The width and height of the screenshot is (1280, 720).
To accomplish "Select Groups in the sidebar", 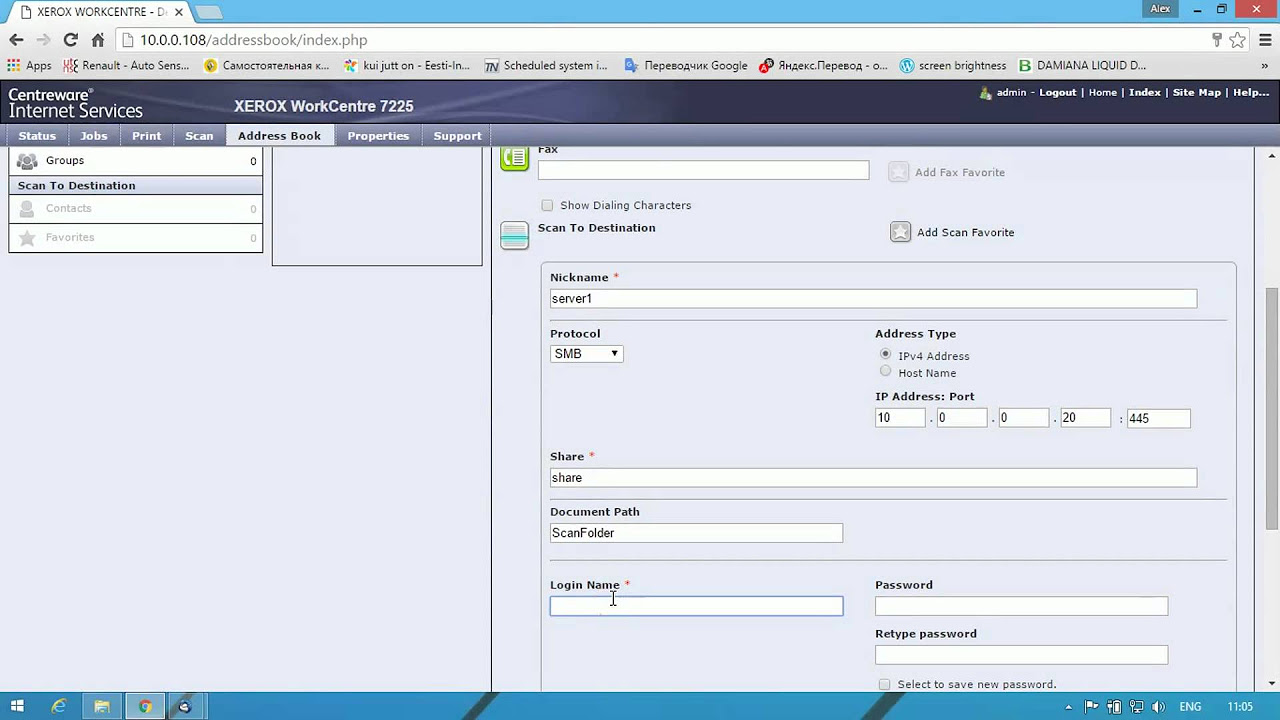I will [x=136, y=160].
